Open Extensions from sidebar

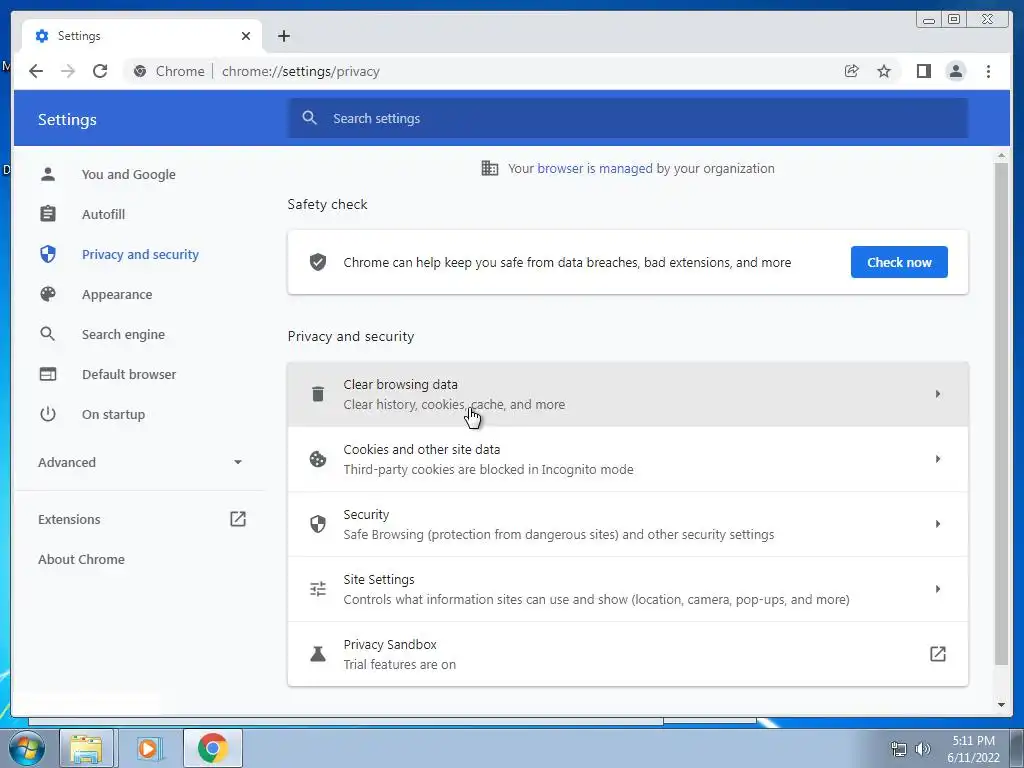coord(69,519)
